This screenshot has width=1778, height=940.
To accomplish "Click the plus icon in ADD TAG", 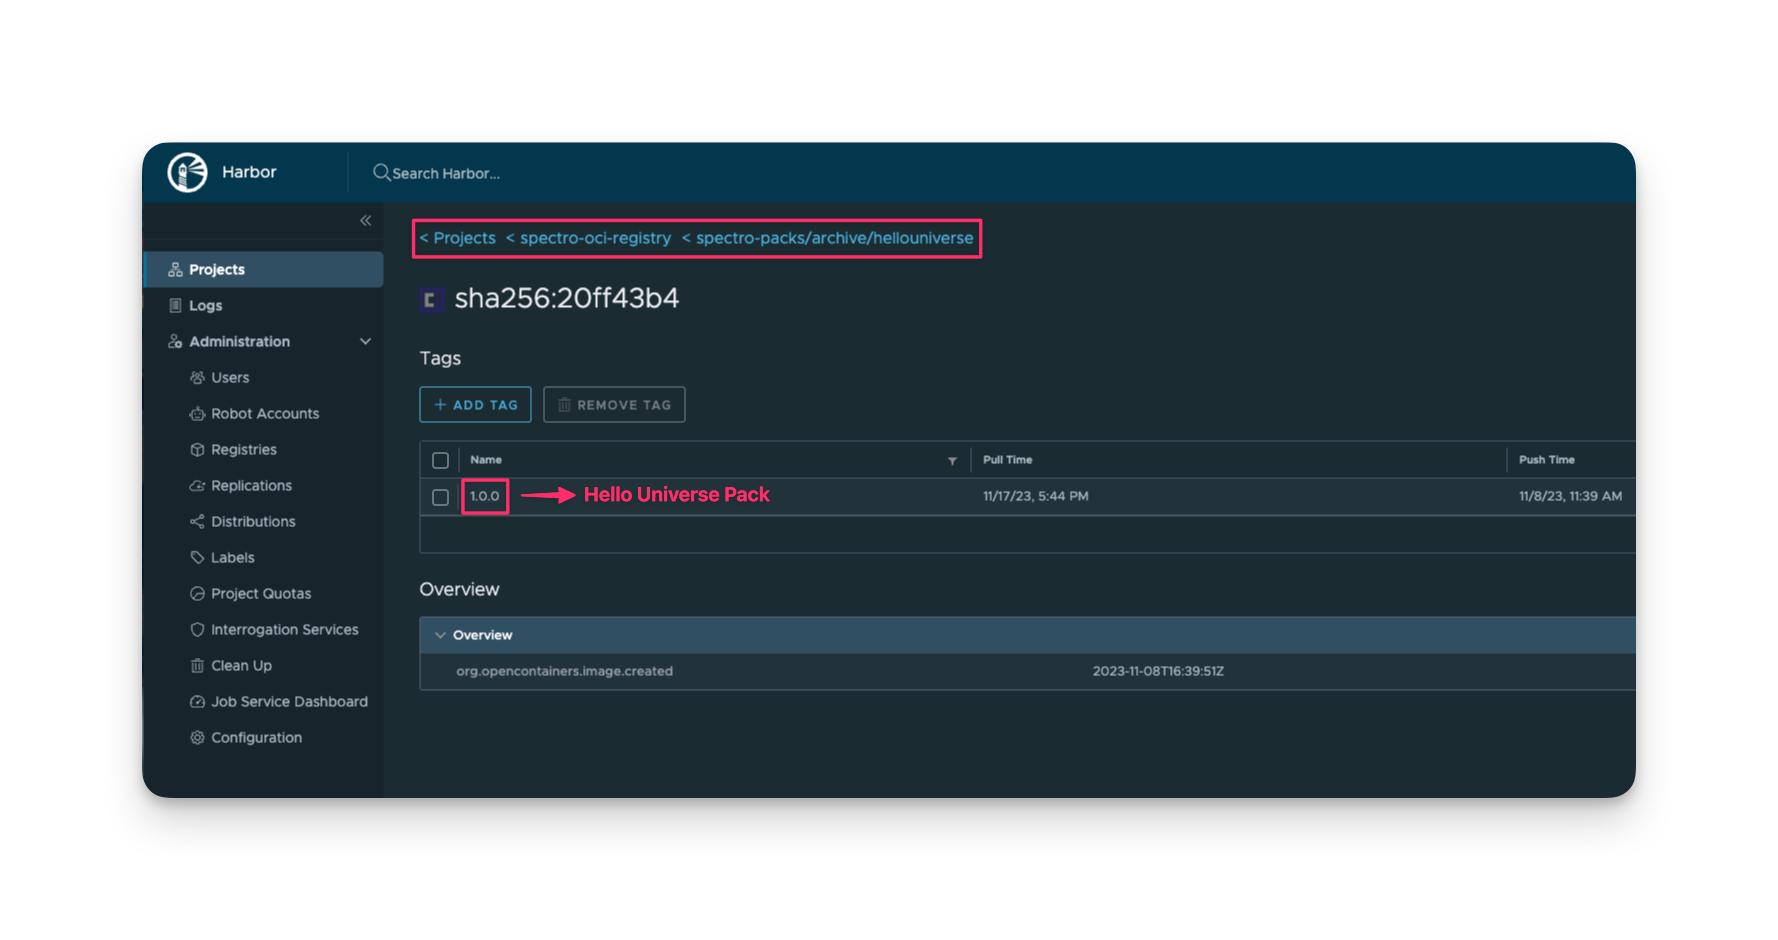I will [440, 405].
